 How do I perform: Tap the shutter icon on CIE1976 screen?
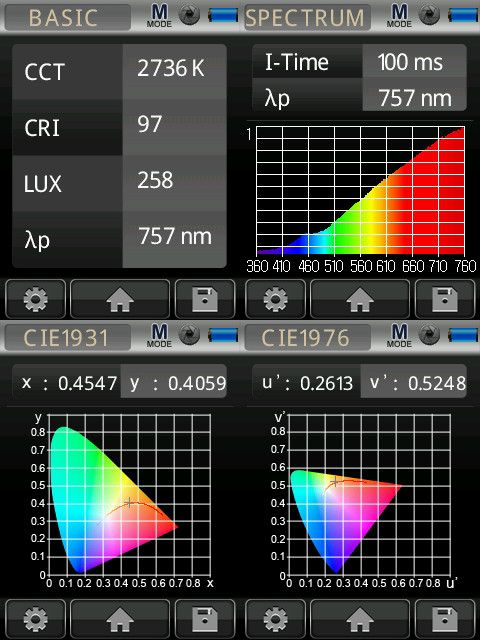click(x=430, y=335)
